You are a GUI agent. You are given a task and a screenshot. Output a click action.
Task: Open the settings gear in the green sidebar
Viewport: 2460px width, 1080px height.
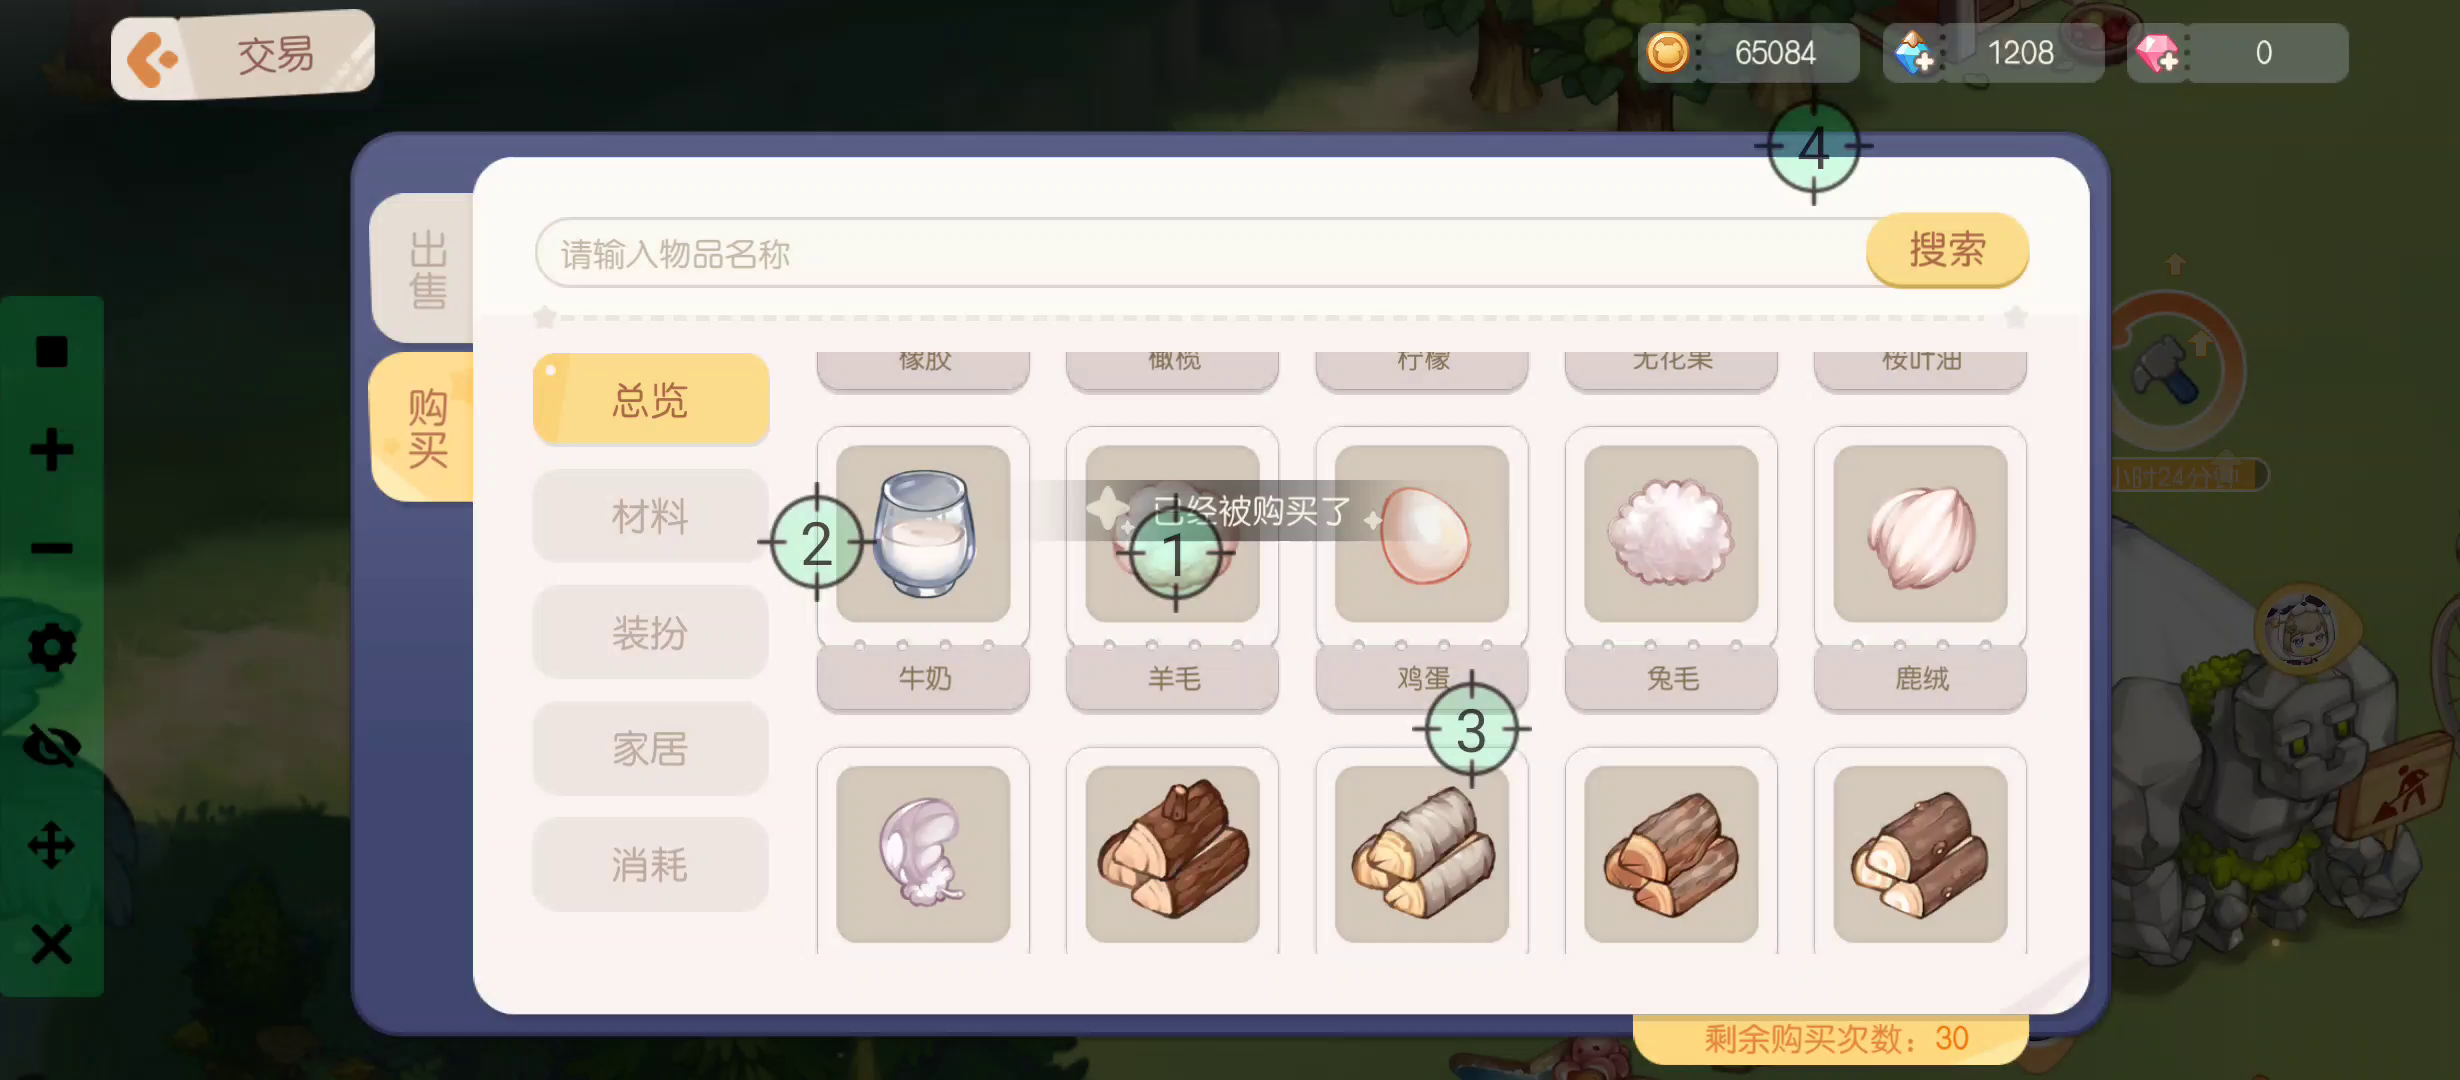coord(51,648)
